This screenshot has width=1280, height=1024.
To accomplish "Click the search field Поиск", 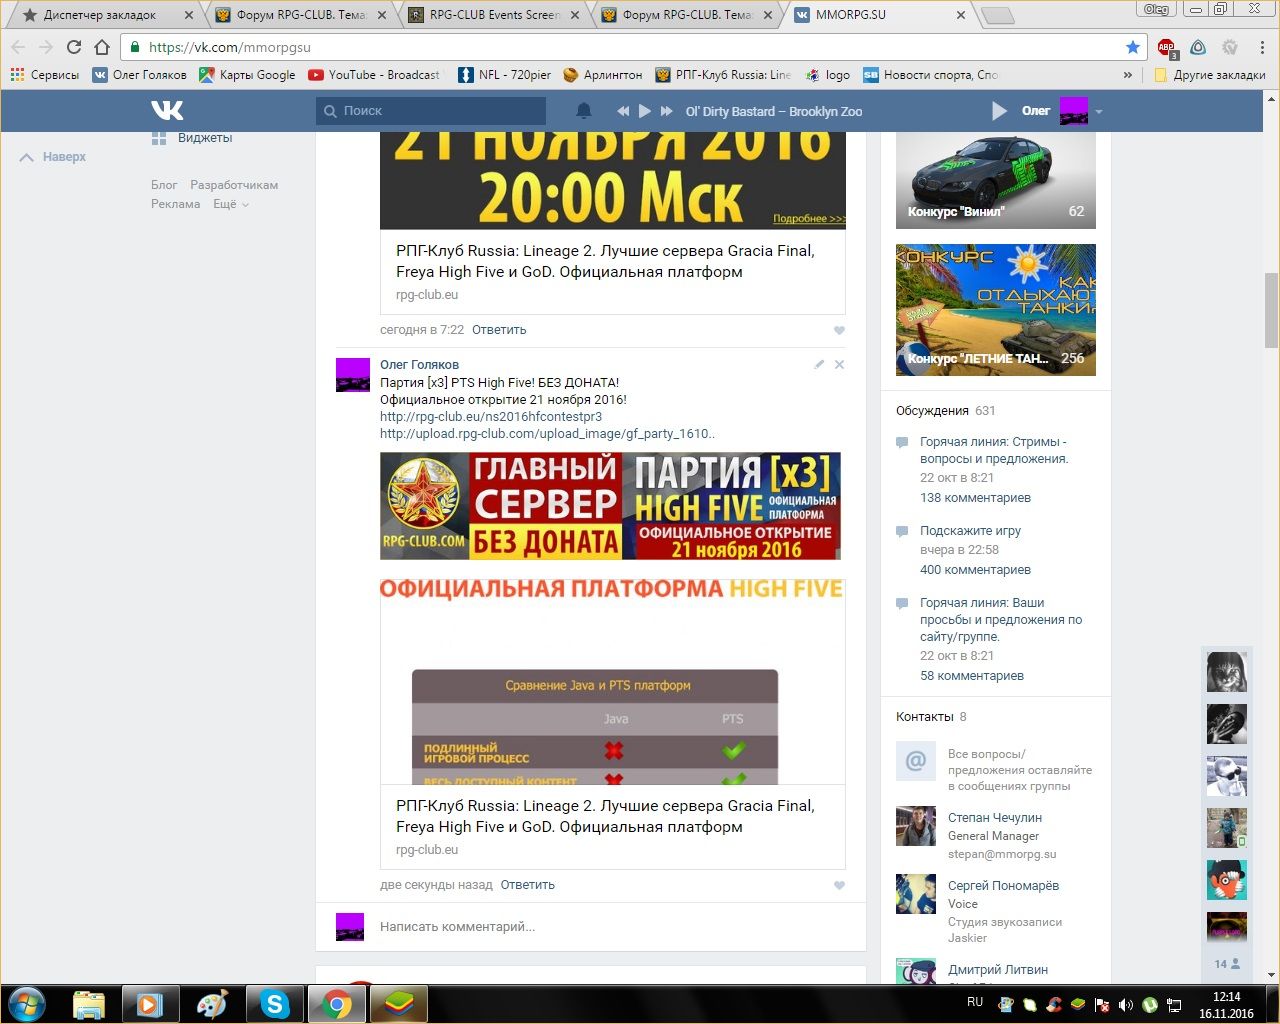I will tap(431, 111).
